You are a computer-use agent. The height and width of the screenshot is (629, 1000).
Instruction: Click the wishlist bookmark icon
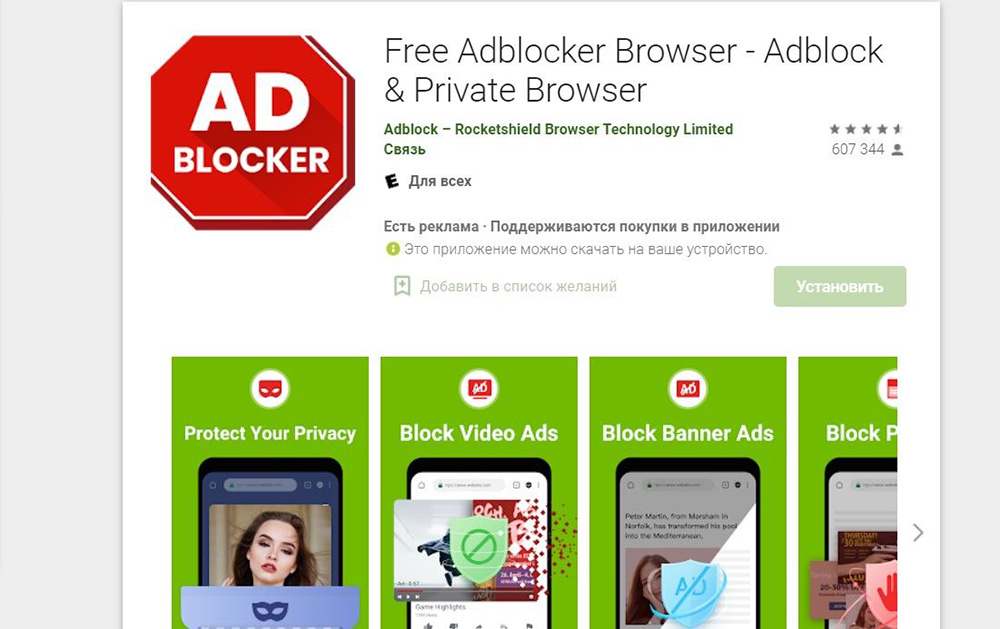pos(402,286)
